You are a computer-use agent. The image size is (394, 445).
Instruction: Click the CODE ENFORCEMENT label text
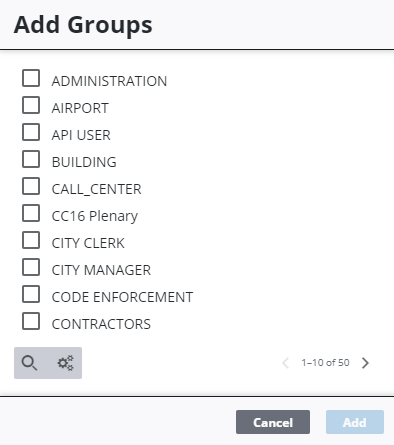(x=122, y=297)
